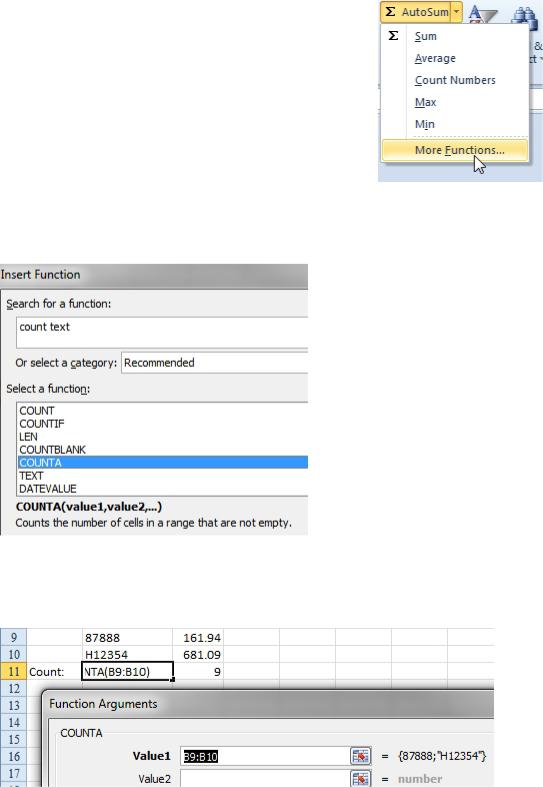Open More Functions... menu entry
Viewport: 543px width, 787px height.
(455, 150)
